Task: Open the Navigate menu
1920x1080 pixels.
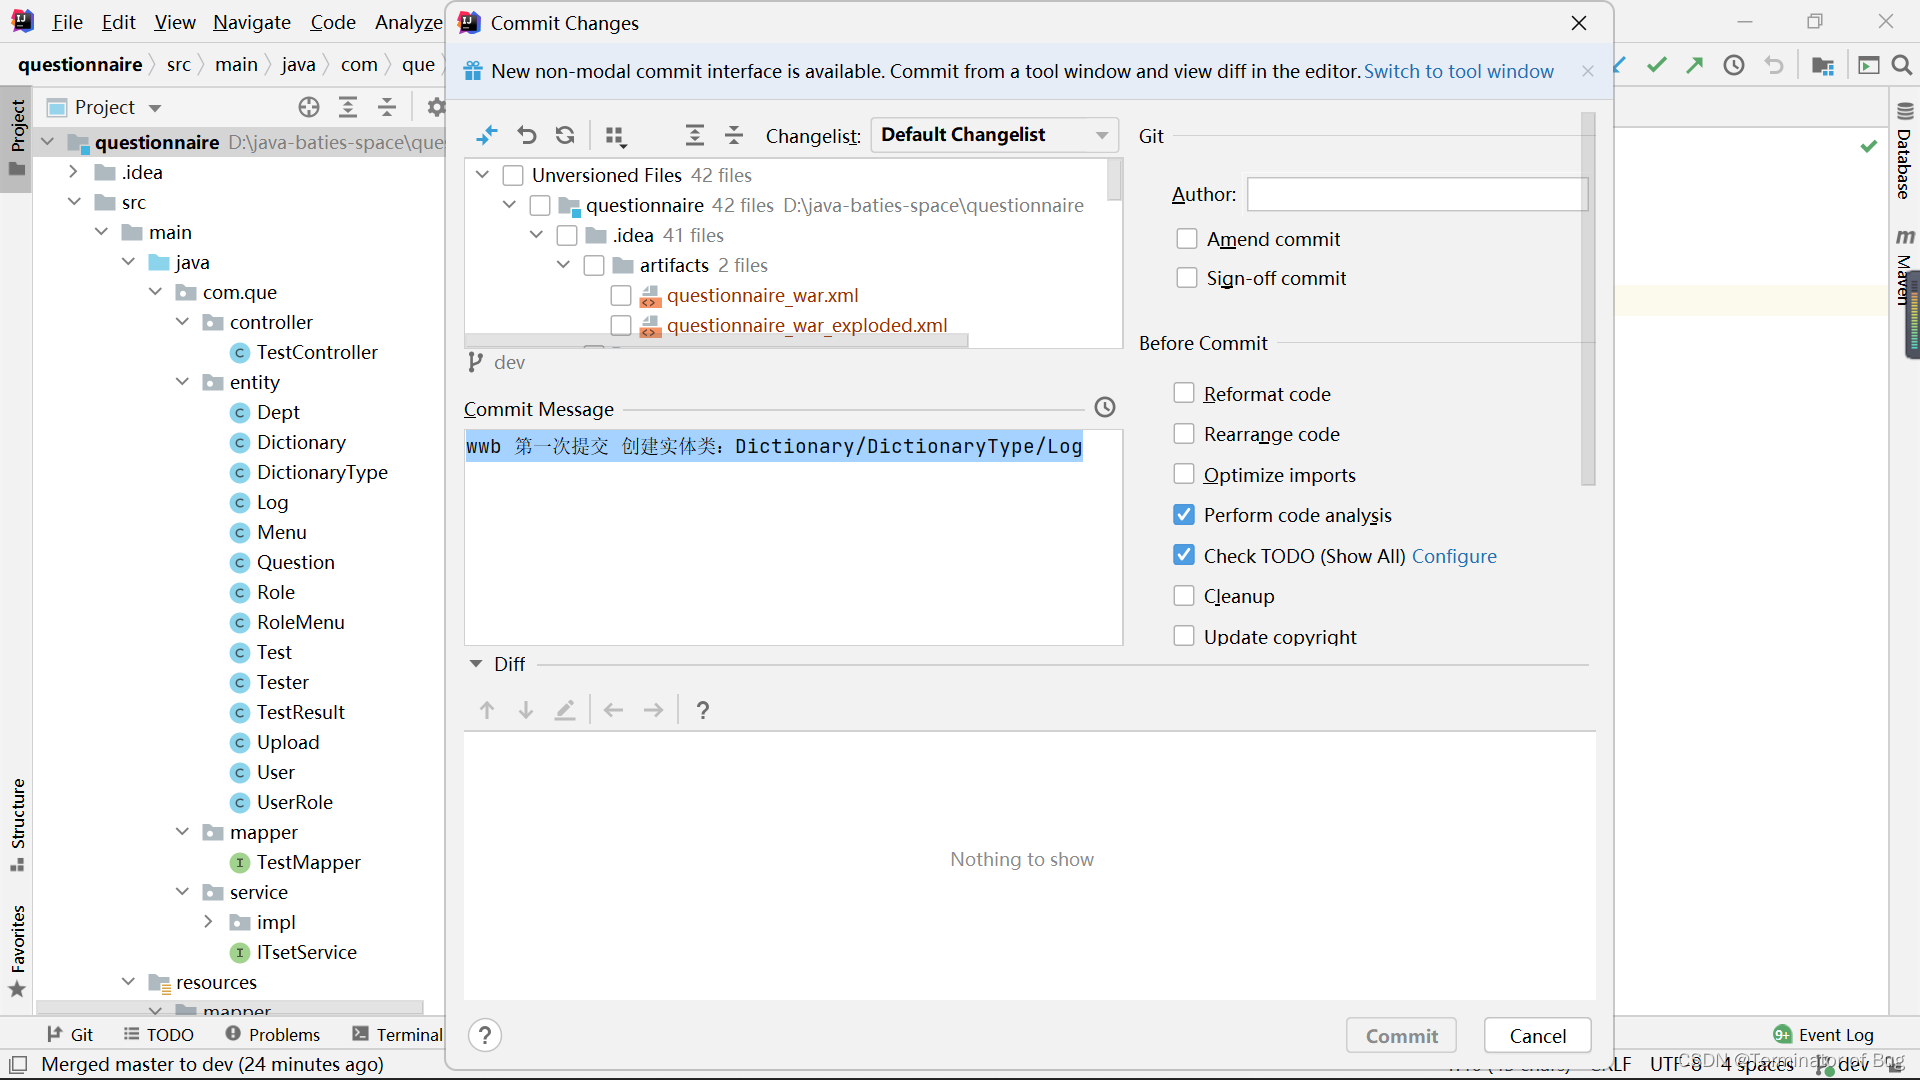Action: tap(251, 22)
